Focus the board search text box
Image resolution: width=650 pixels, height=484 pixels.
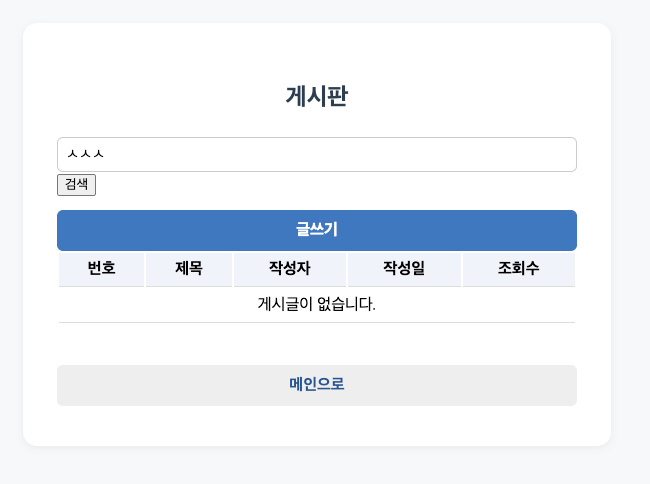pos(317,154)
